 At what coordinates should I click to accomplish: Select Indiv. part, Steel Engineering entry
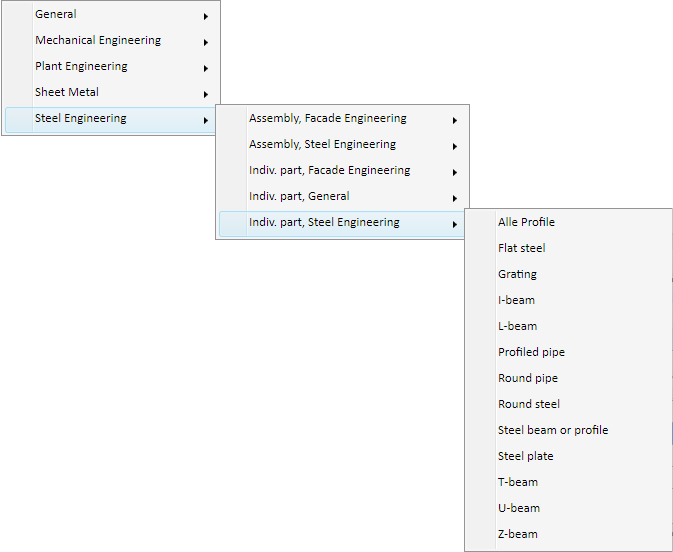(x=342, y=224)
